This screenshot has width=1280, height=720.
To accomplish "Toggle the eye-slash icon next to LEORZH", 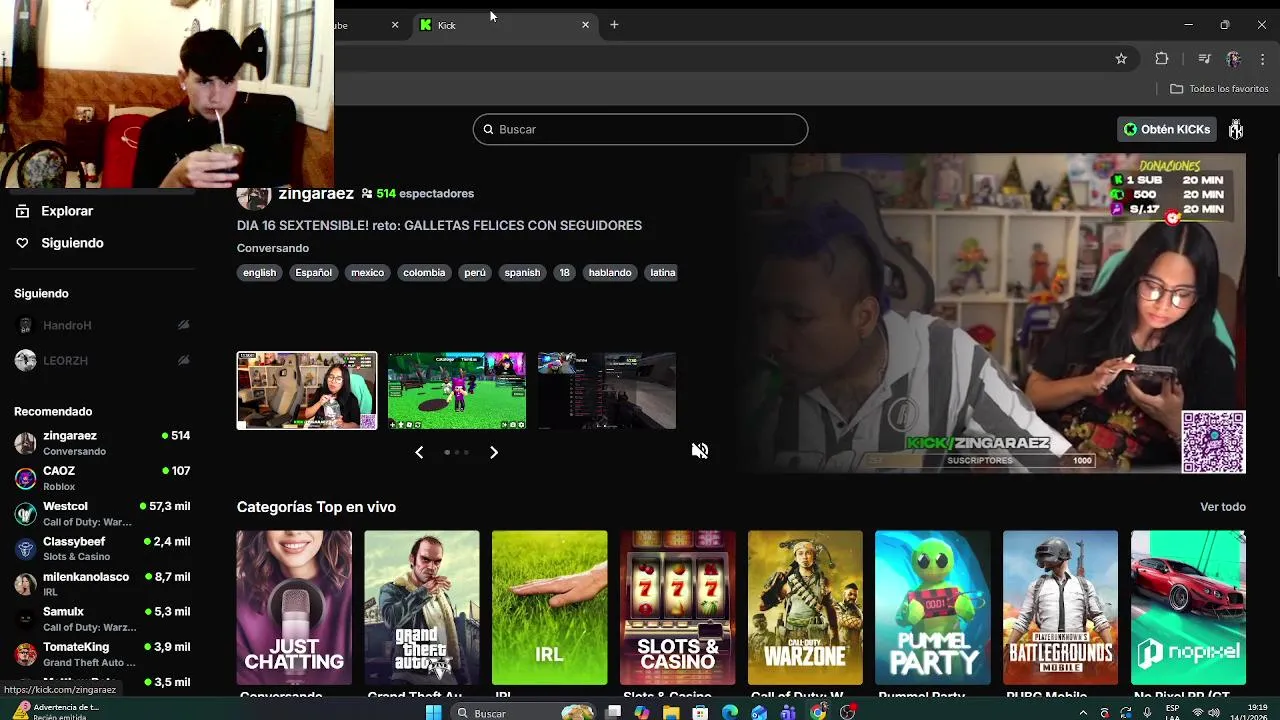I will point(183,361).
